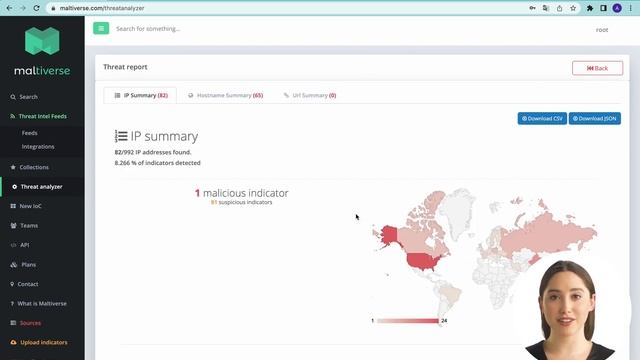Image resolution: width=640 pixels, height=360 pixels.
Task: Click the browser forward arrow
Action: coord(23,8)
